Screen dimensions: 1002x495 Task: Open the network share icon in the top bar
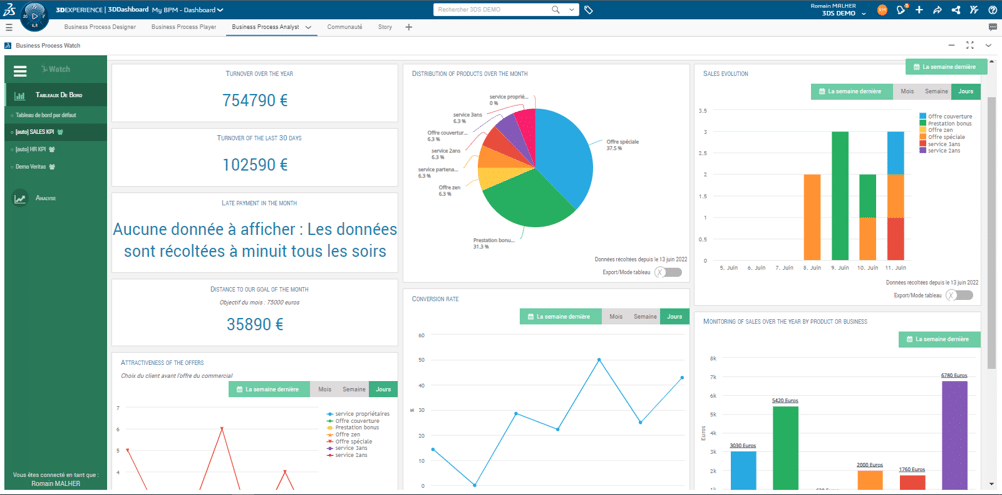point(955,10)
